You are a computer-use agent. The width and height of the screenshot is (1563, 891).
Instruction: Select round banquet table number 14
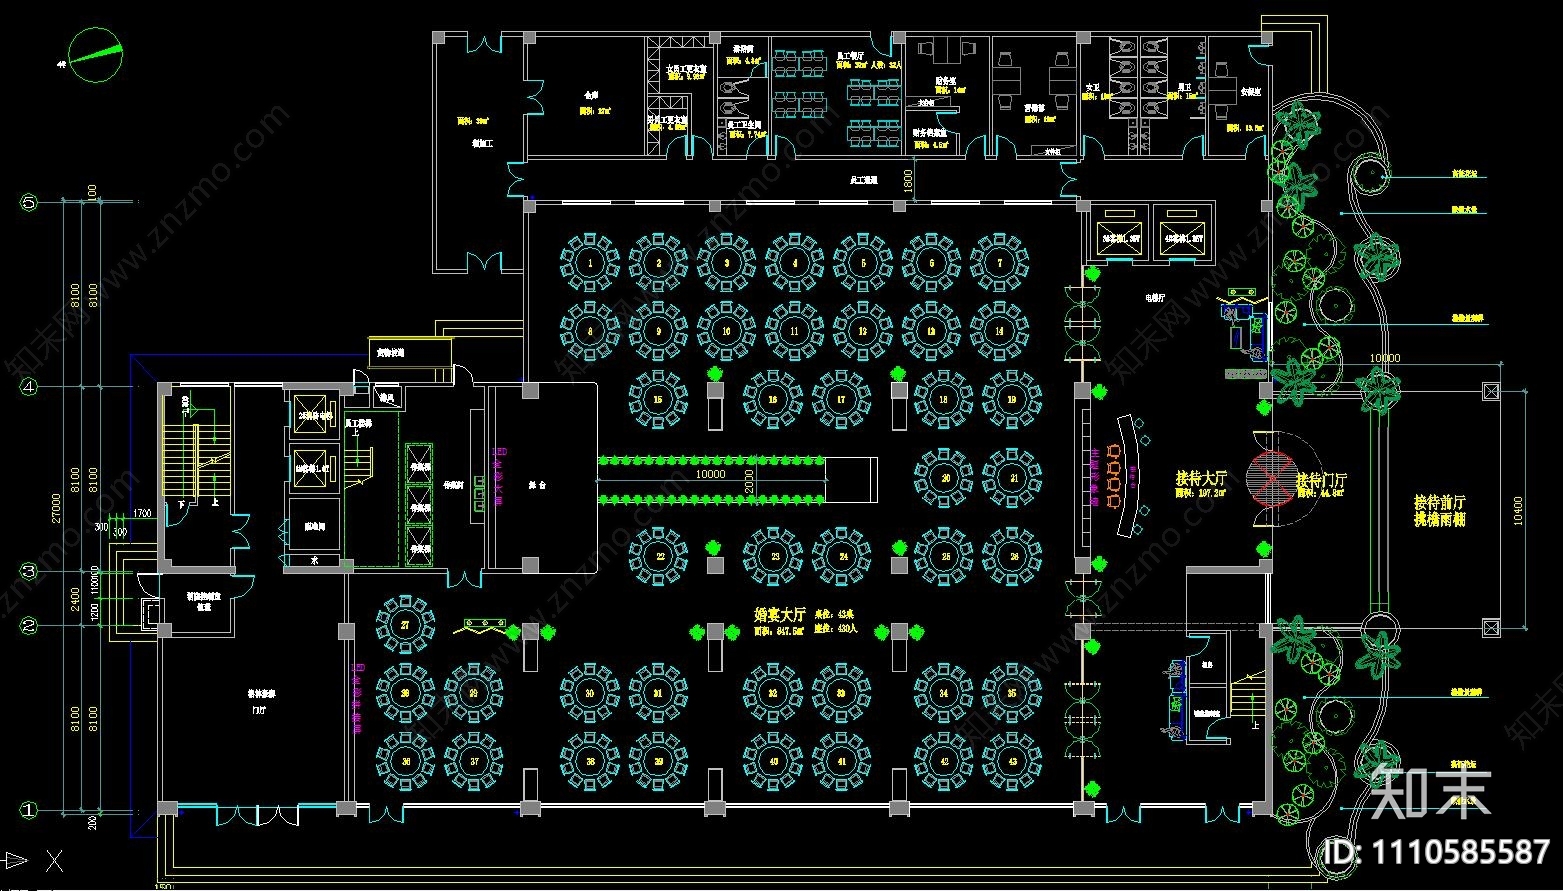click(x=1000, y=330)
